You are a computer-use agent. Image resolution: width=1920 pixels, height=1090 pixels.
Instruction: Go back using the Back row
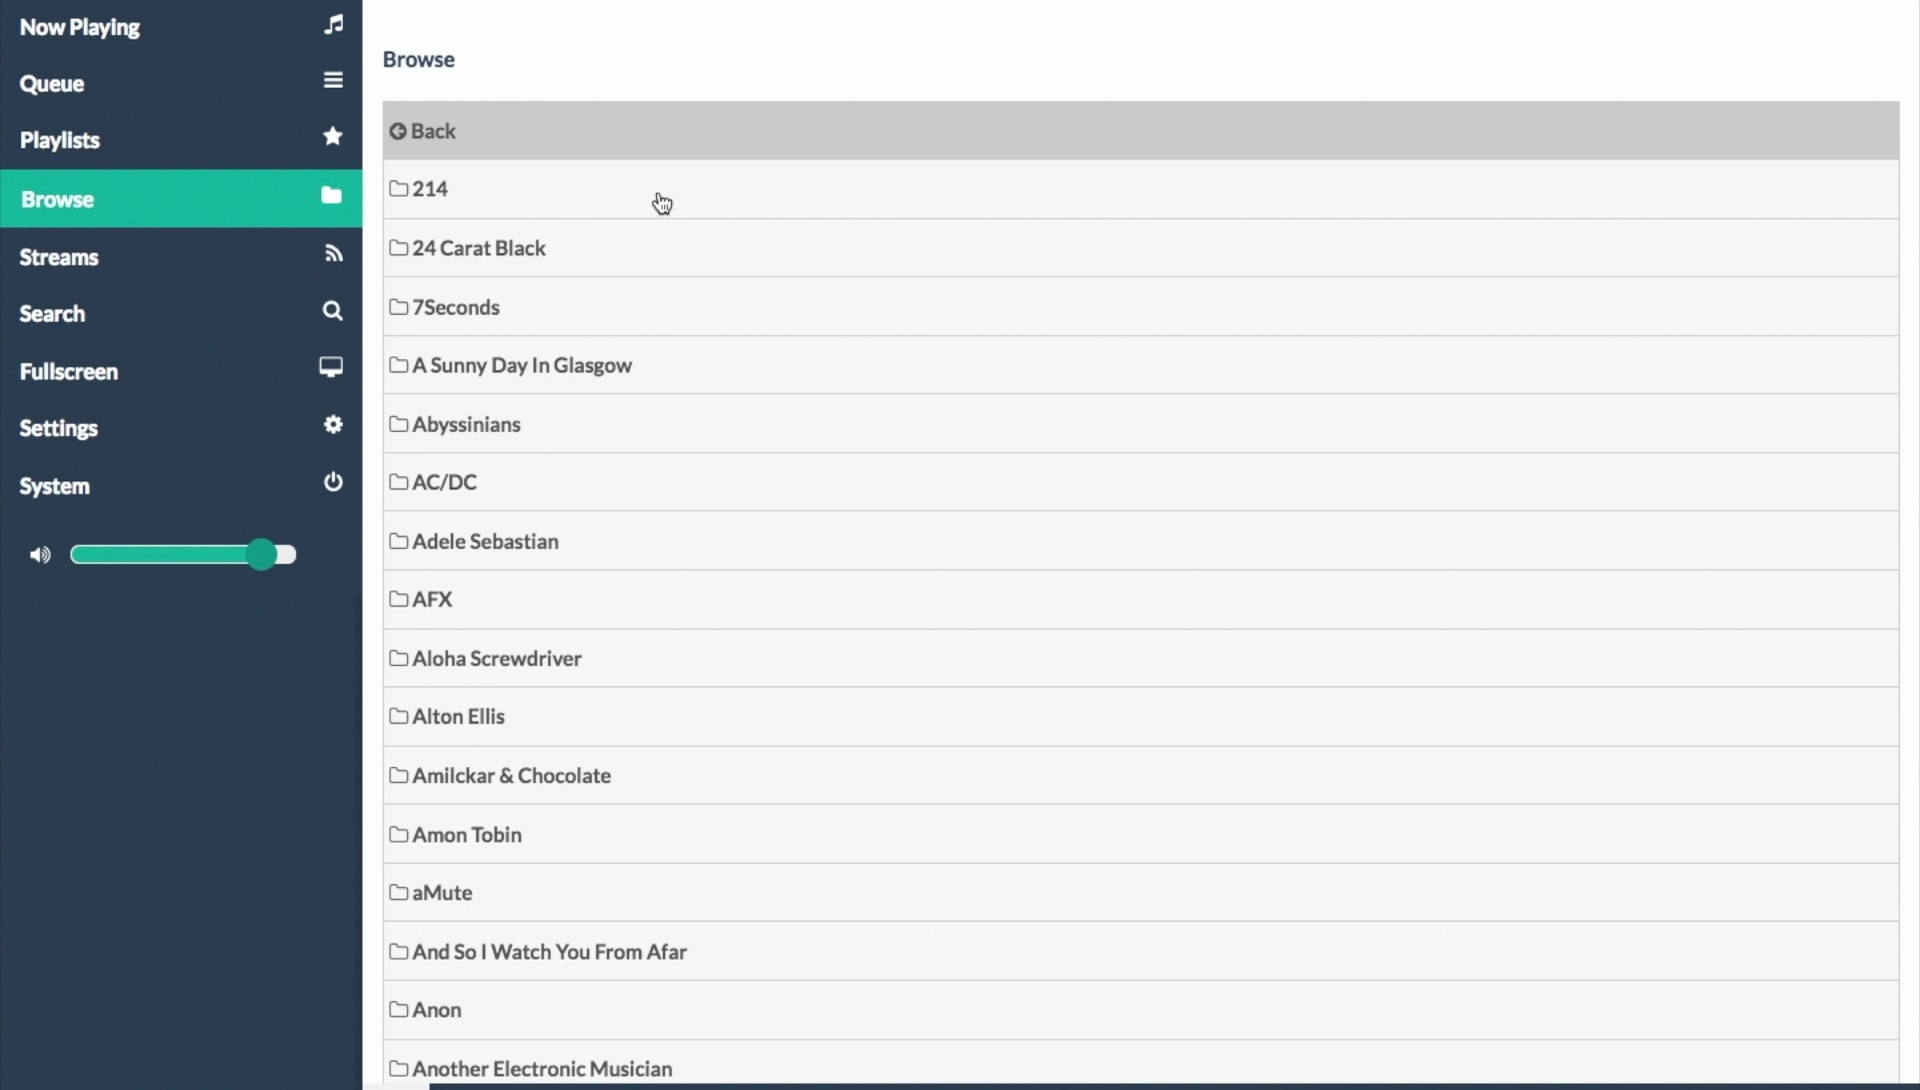(x=432, y=131)
